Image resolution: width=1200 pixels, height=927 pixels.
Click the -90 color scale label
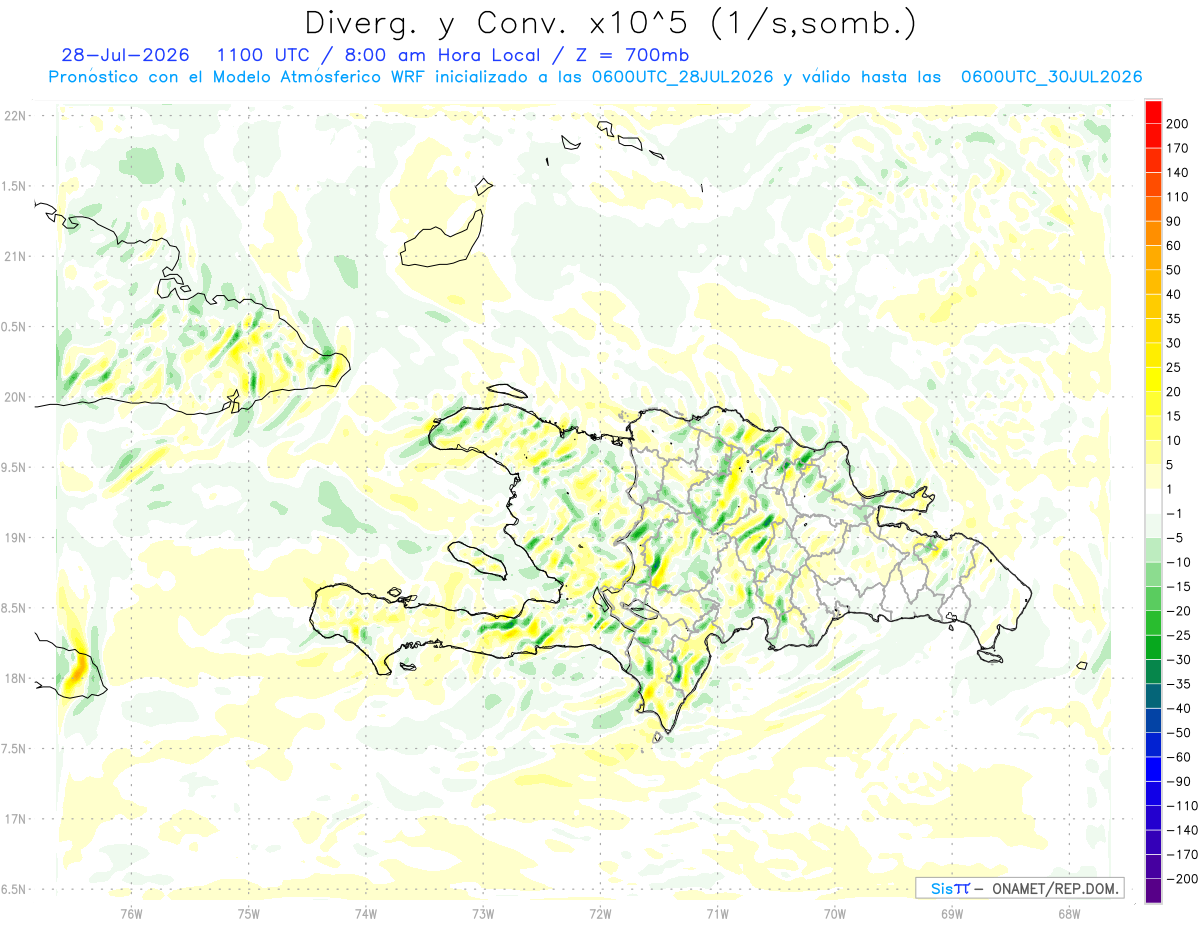[1181, 781]
